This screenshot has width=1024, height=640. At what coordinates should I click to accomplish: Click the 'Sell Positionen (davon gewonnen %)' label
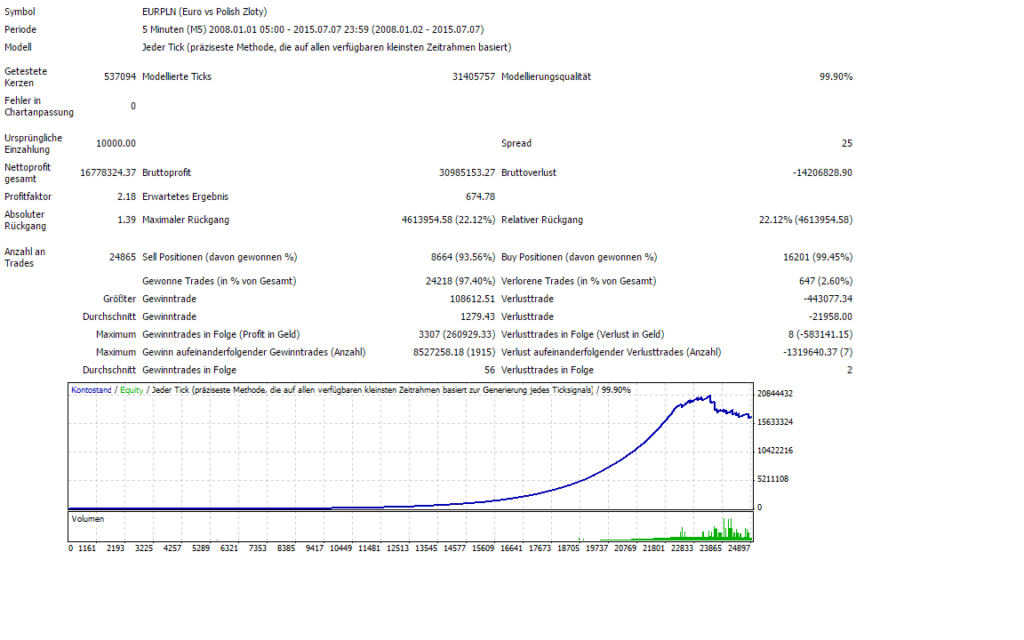(x=219, y=257)
